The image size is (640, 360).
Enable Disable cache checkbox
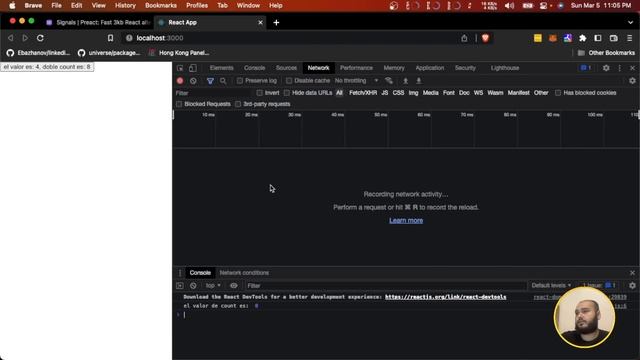(289, 81)
